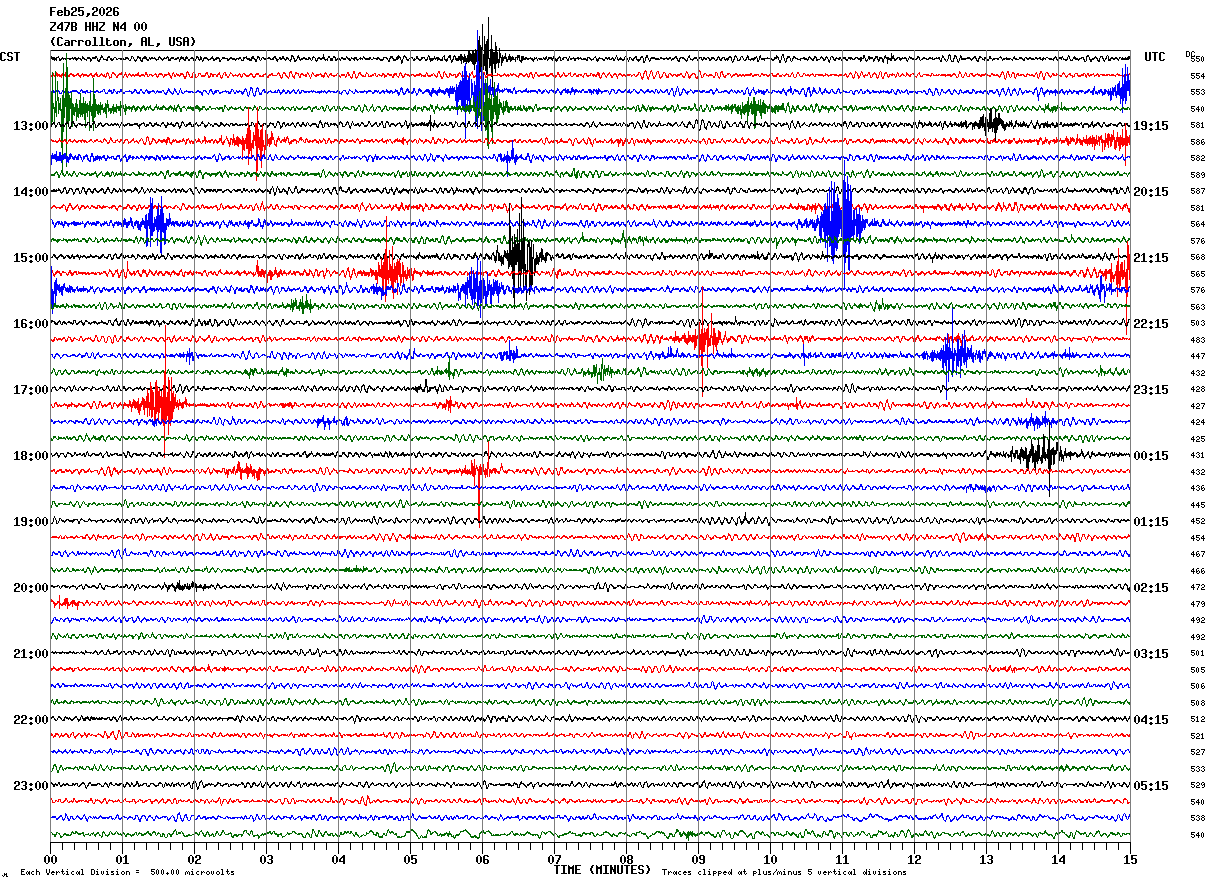Click the 19:15 UTC time label

[1151, 126]
